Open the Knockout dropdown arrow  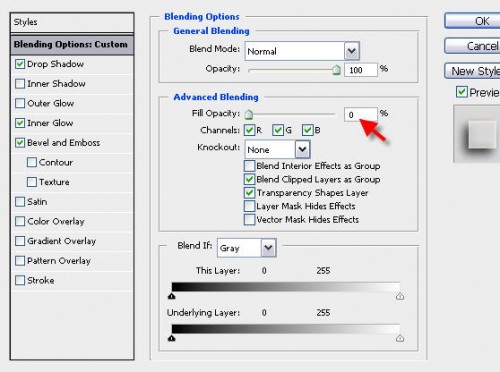pyautogui.click(x=302, y=149)
